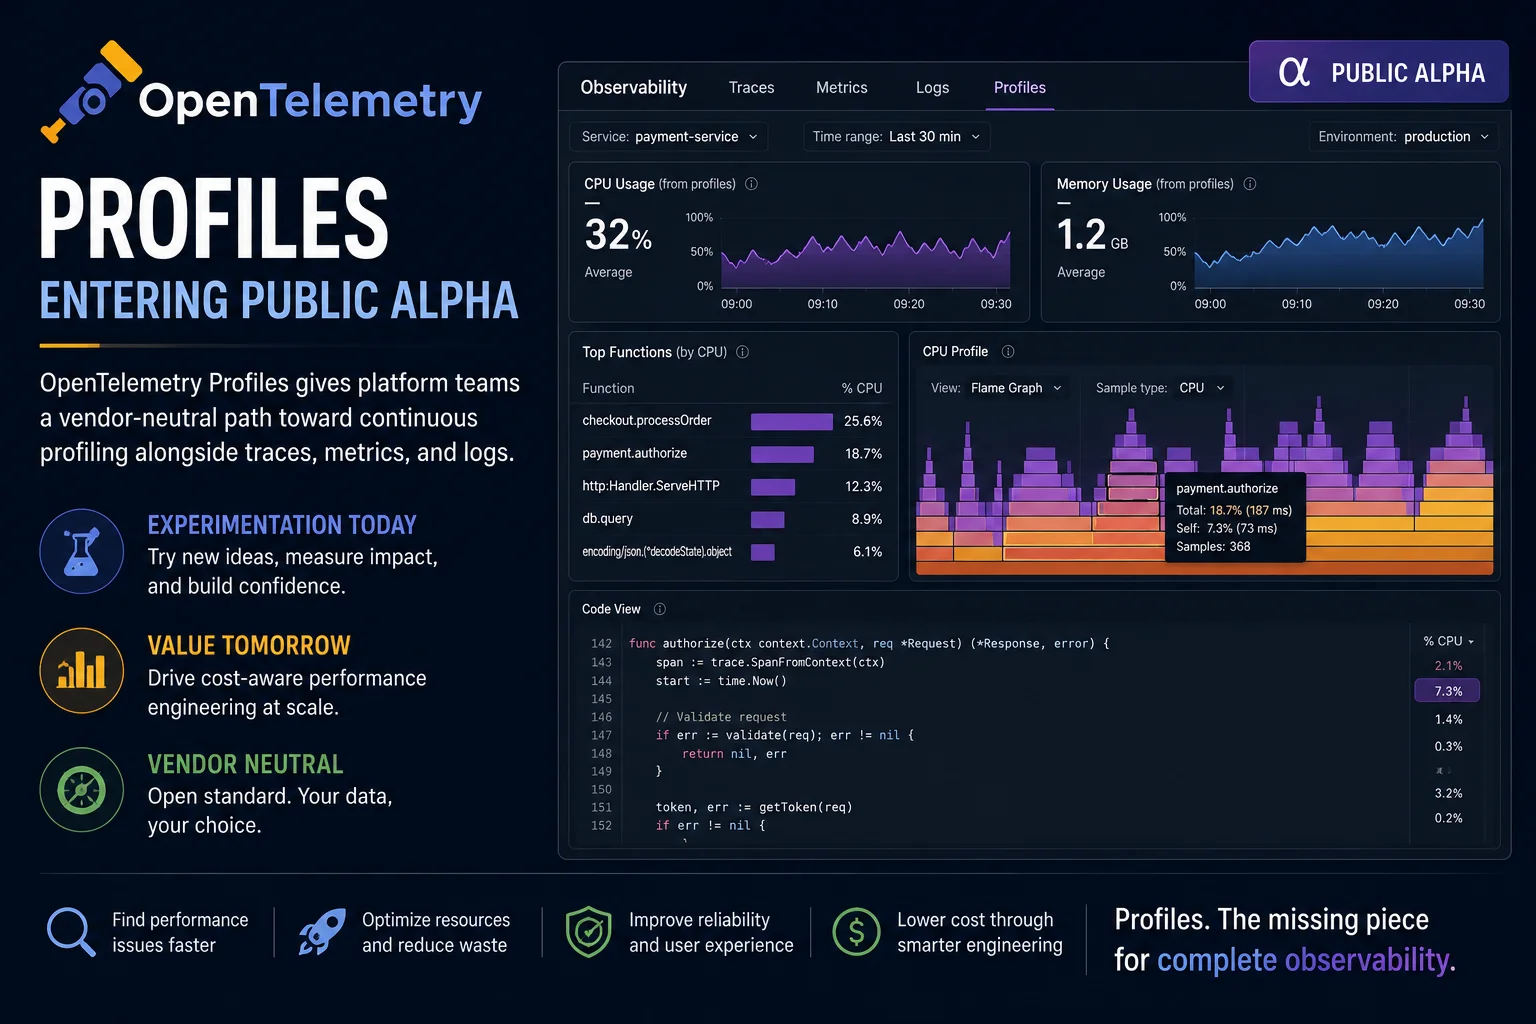Click the 12.3% CPU bar for http:Handler.ServeHTTP
The image size is (1536, 1024).
(773, 487)
